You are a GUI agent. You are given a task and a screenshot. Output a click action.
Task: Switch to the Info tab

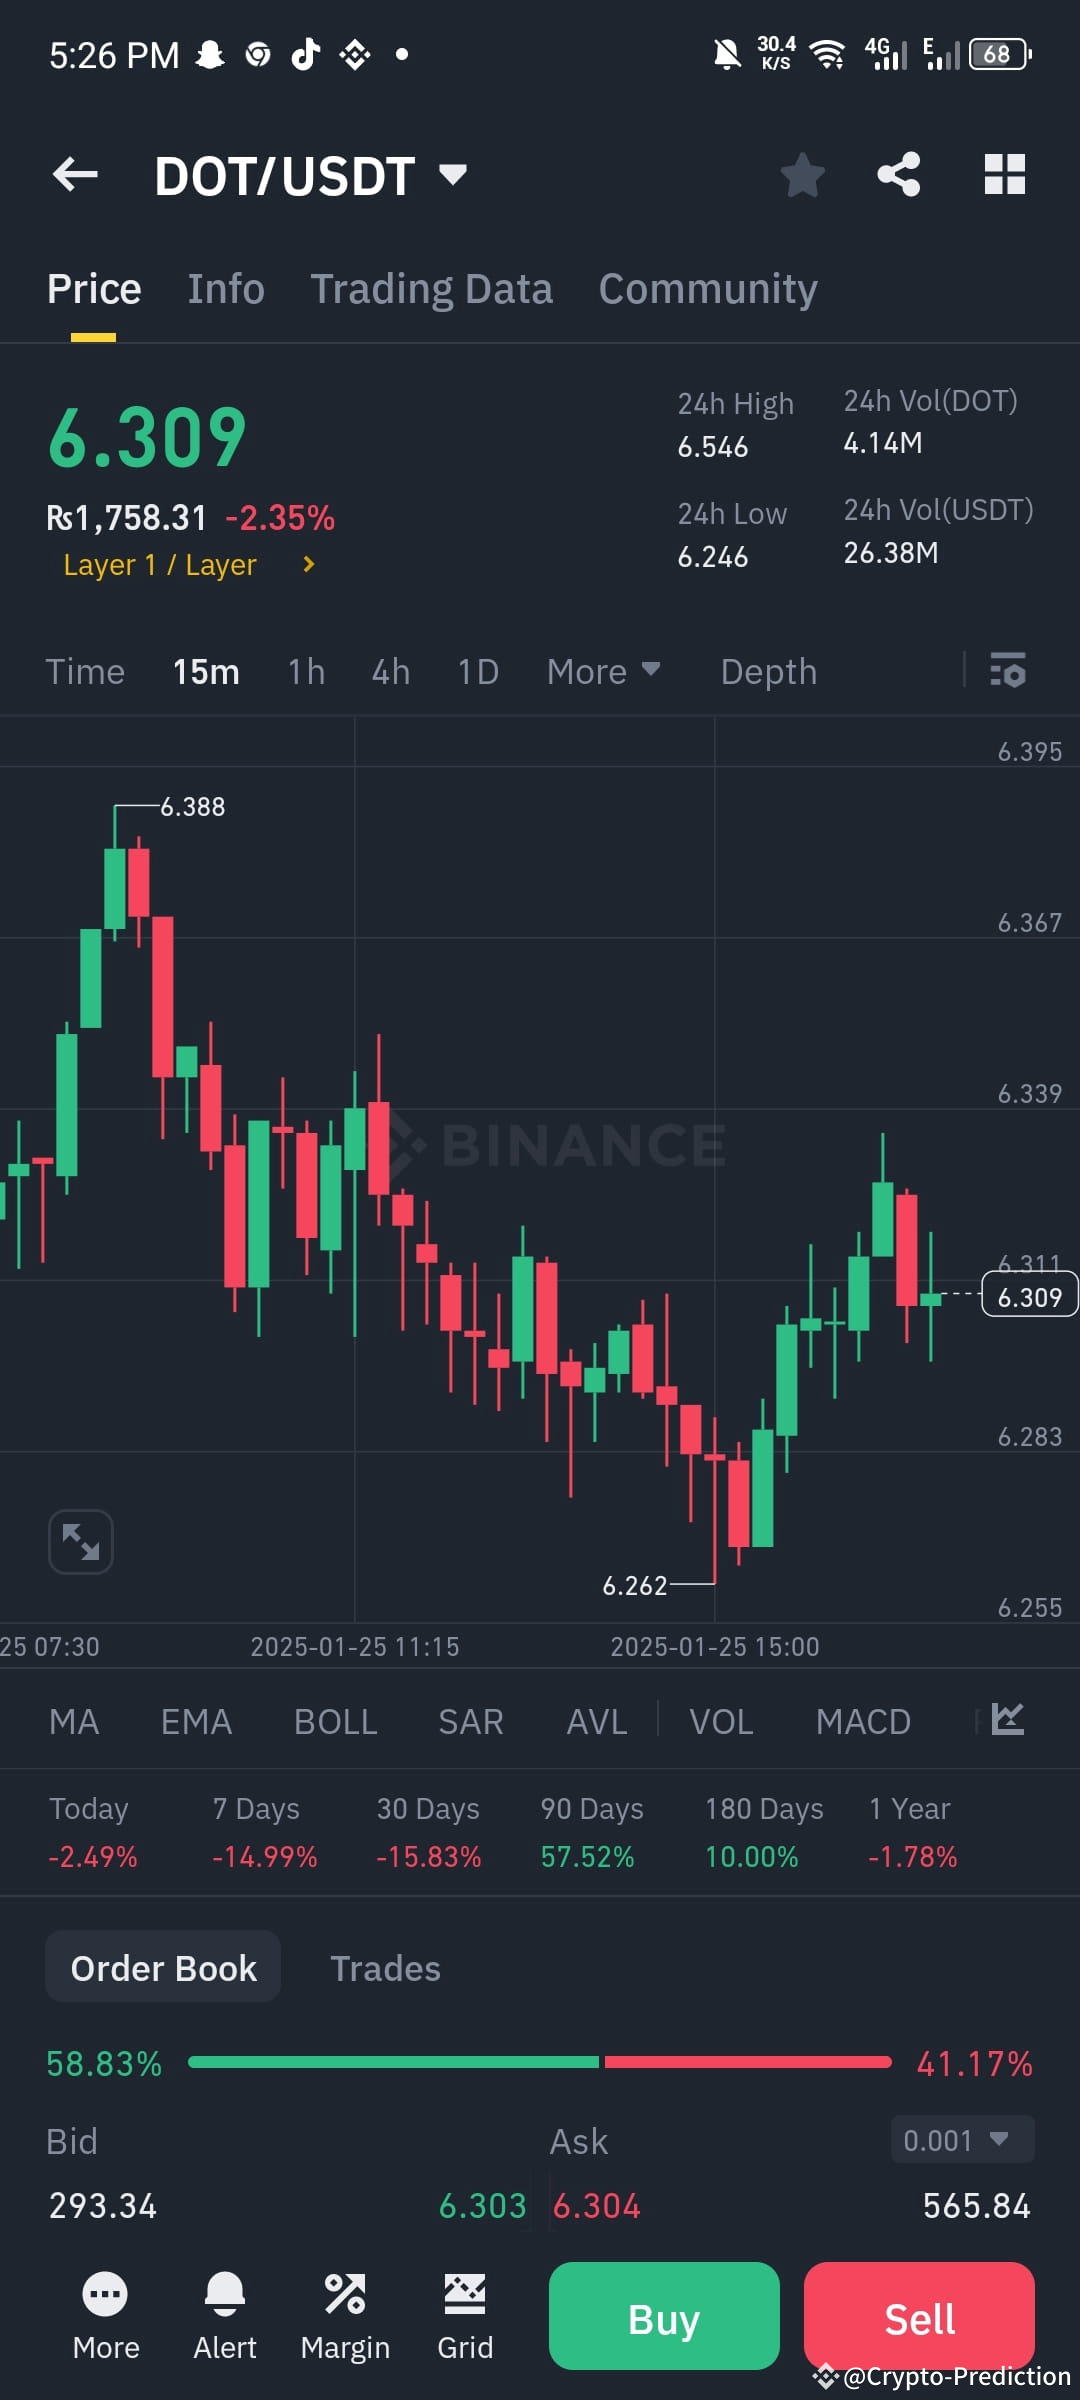[226, 289]
